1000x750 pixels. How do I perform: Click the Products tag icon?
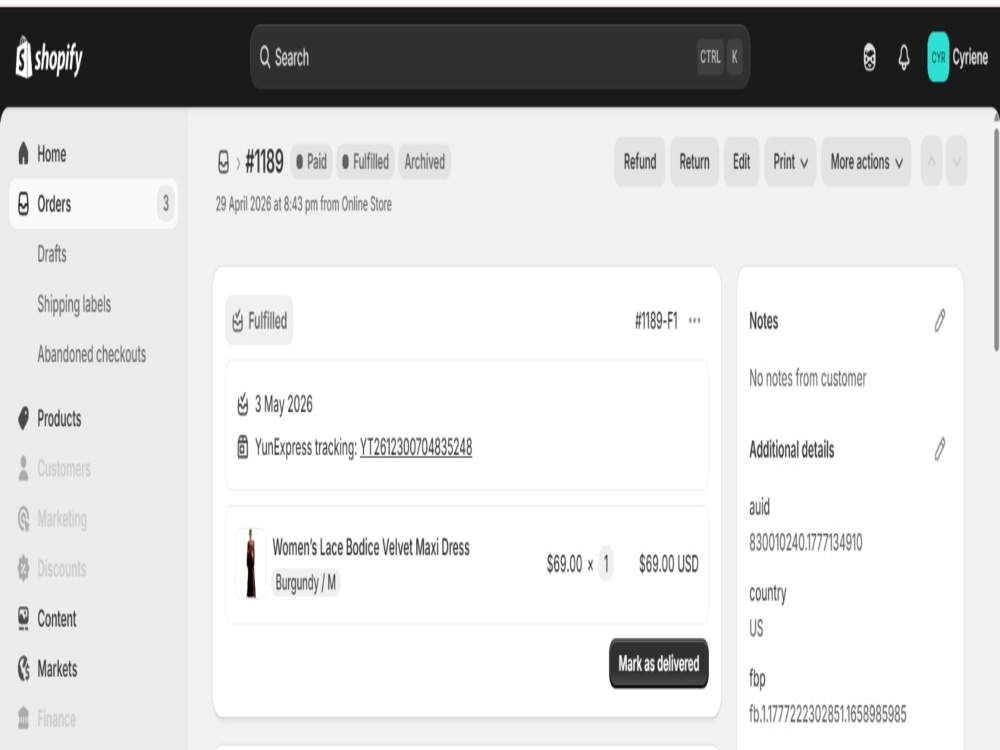(x=24, y=418)
